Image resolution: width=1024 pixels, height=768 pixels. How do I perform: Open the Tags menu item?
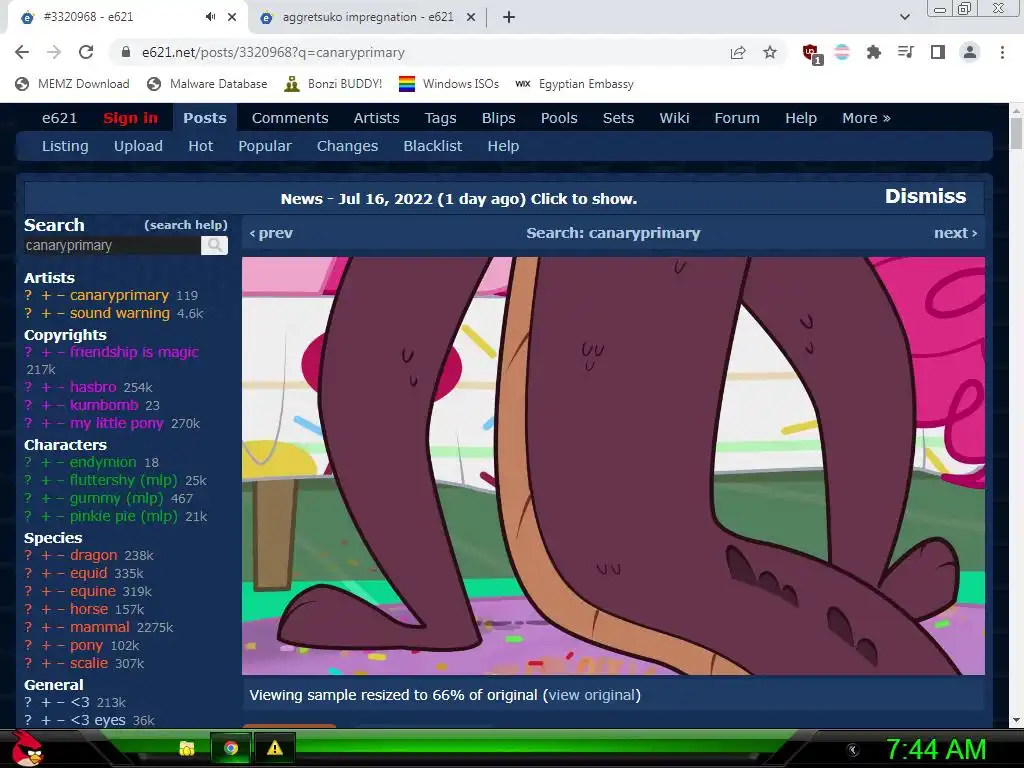tap(440, 118)
